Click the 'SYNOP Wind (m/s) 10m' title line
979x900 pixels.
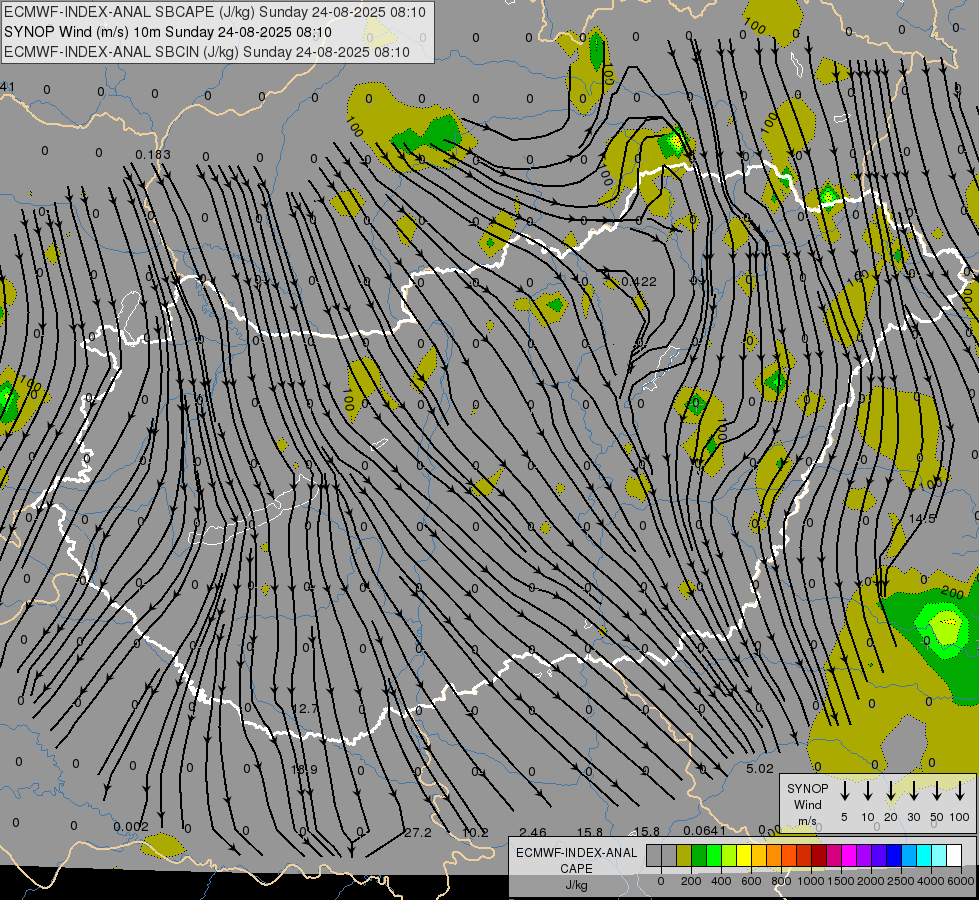pos(168,32)
